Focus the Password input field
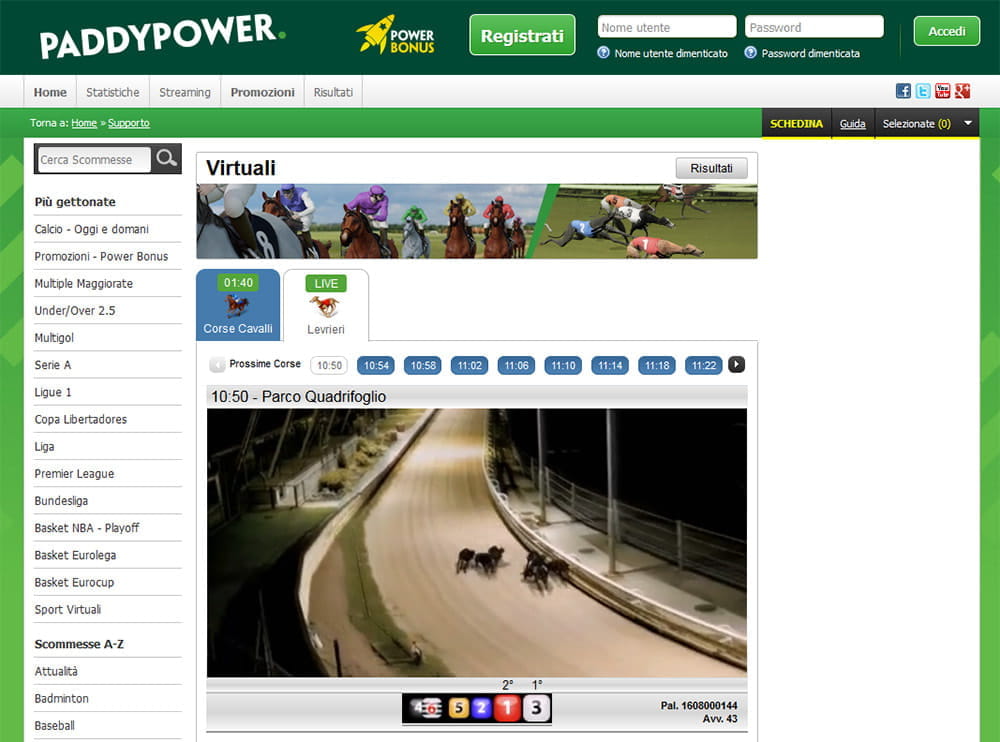This screenshot has height=742, width=1000. (x=814, y=27)
